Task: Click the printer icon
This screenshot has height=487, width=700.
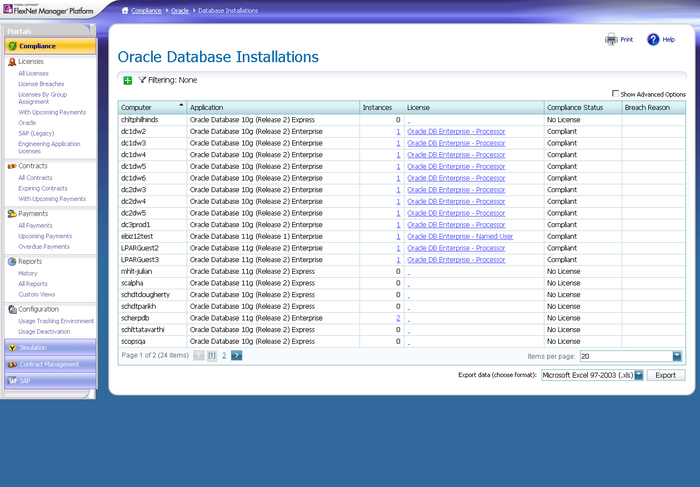Action: tap(611, 40)
